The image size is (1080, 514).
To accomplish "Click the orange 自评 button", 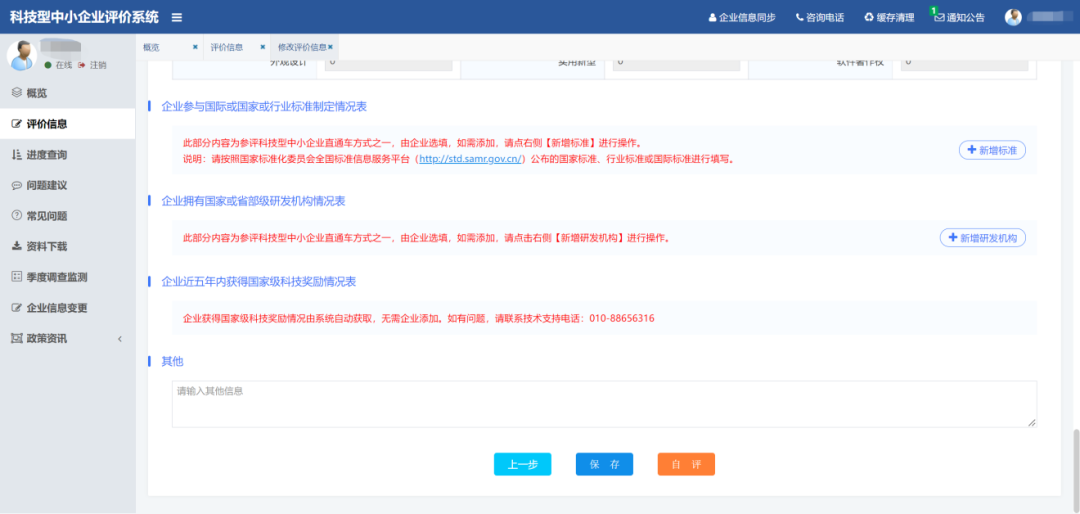I will (686, 464).
